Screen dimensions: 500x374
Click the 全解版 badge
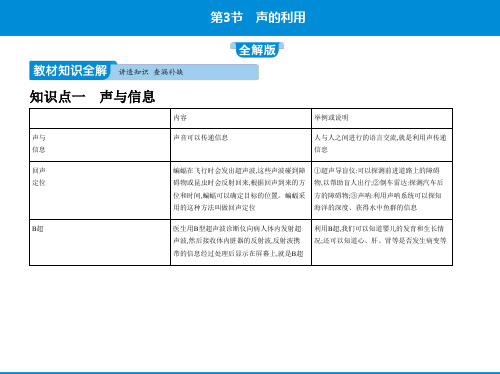(x=257, y=50)
